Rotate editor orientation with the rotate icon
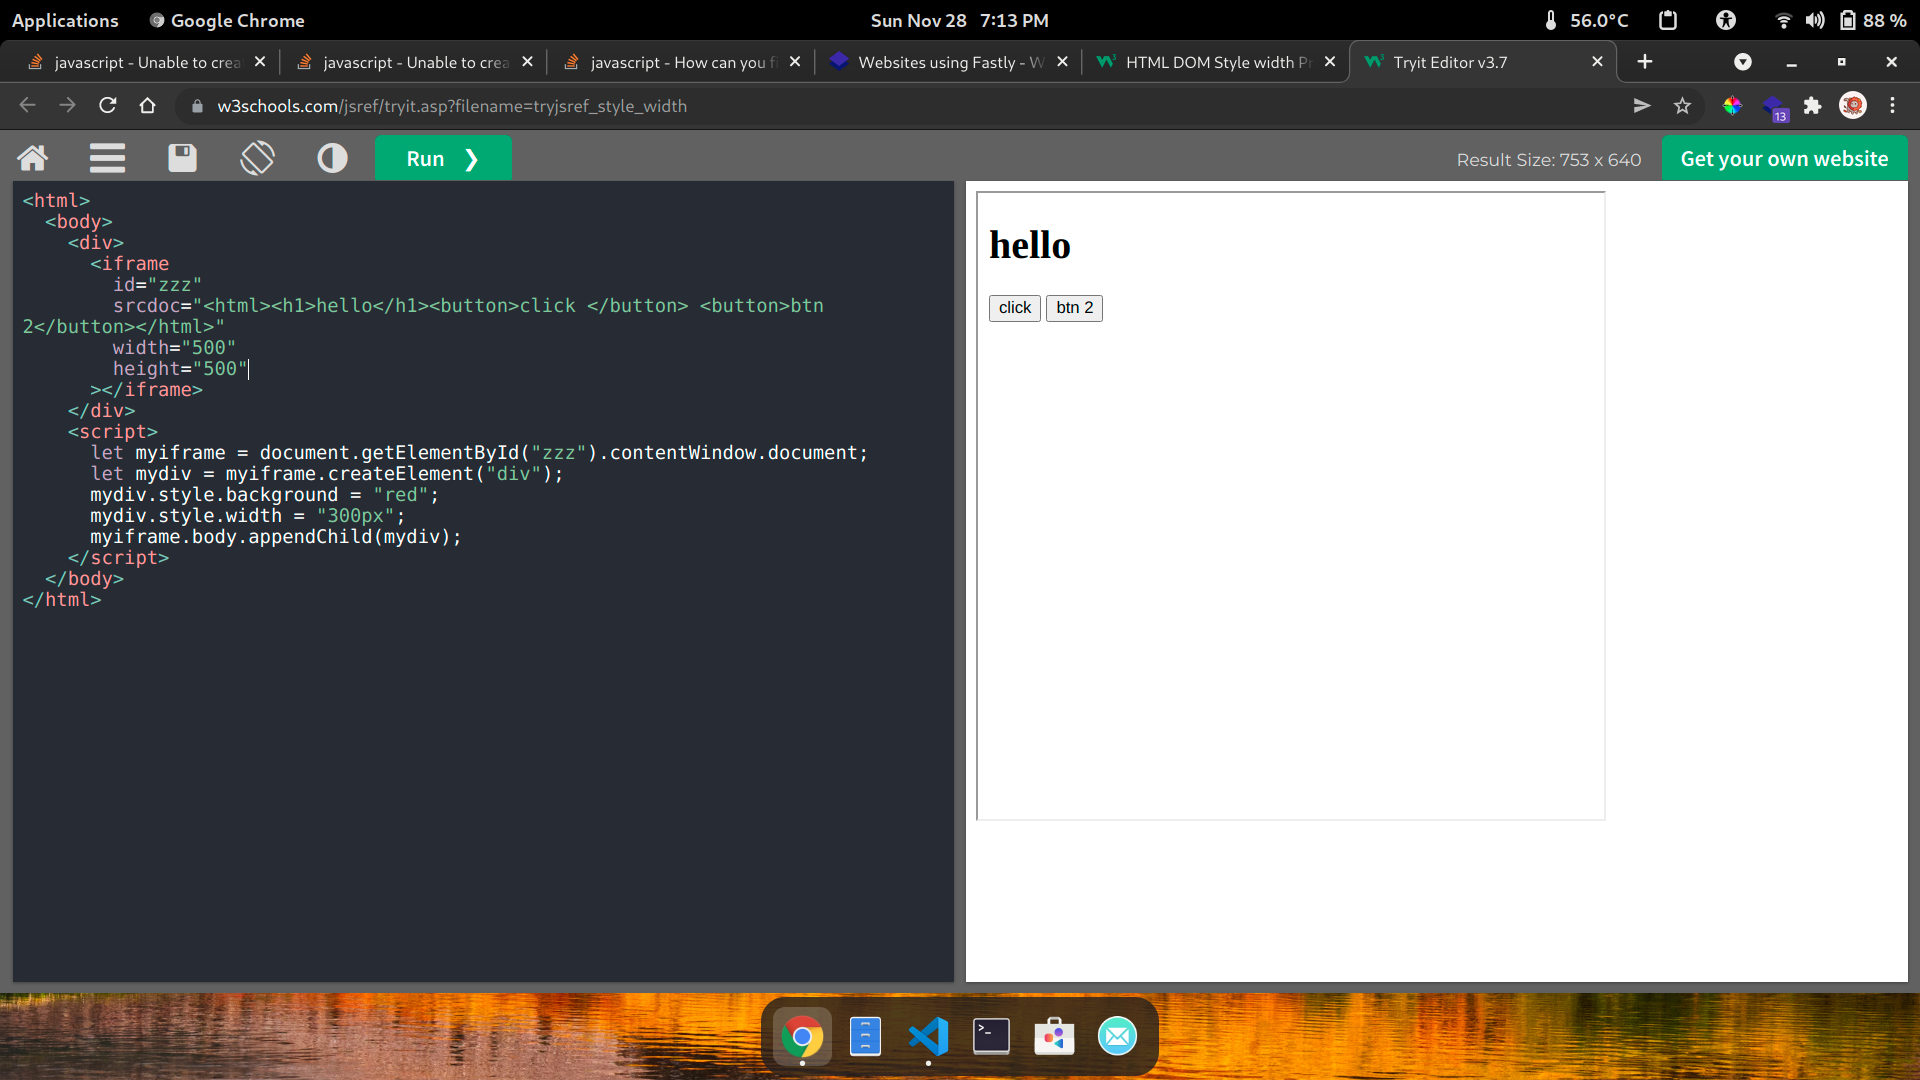 click(257, 158)
